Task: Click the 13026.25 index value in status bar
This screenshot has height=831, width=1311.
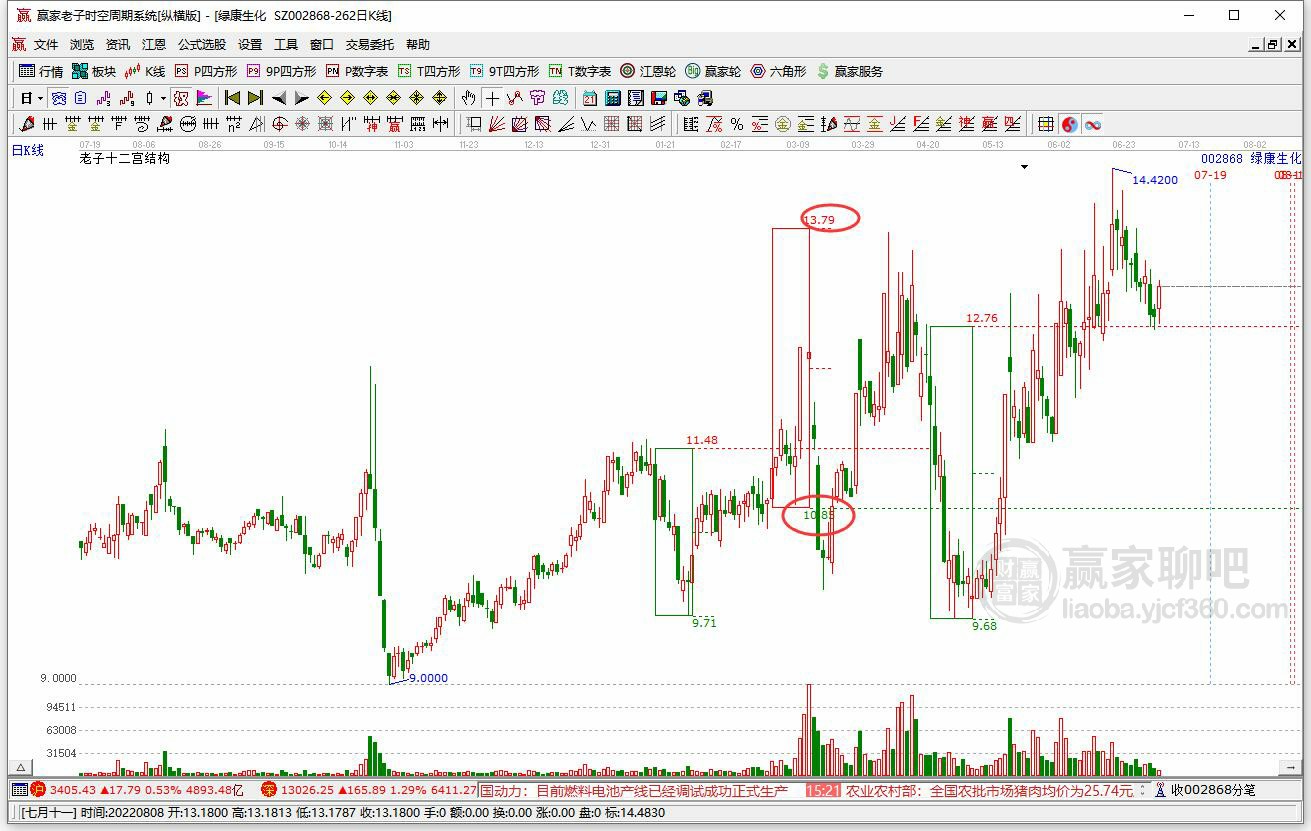Action: [306, 790]
